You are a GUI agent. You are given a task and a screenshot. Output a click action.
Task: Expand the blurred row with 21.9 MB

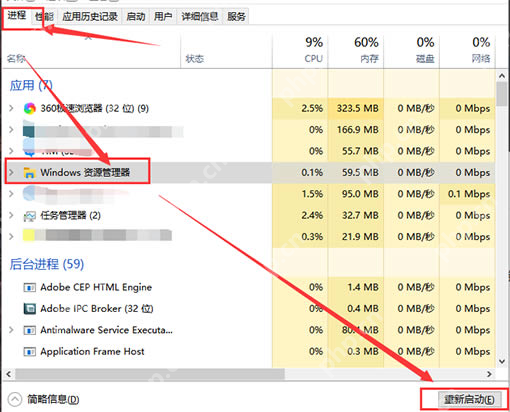point(11,236)
